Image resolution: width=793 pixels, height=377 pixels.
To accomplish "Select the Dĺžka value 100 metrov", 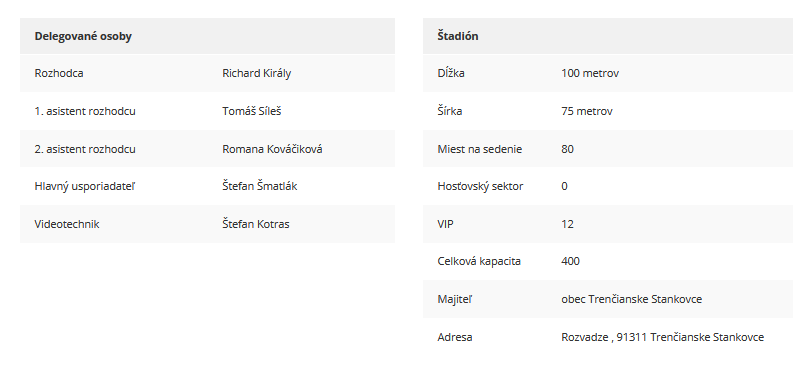I will click(590, 73).
